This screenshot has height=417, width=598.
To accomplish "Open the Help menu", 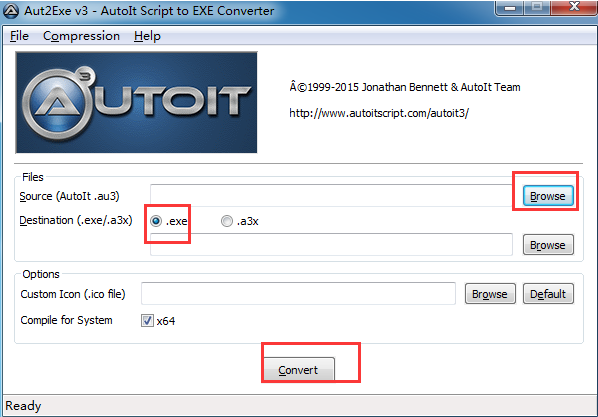I will coord(147,36).
